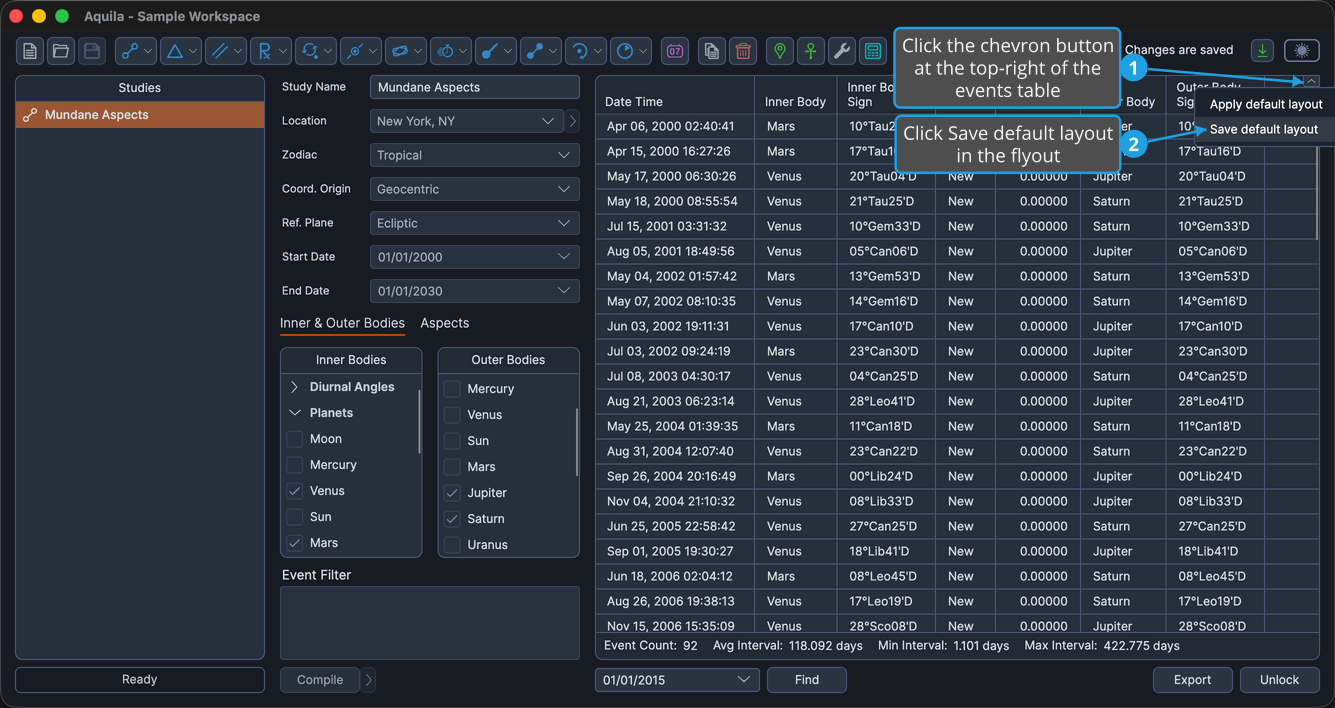Screen dimensions: 1335x708
Task: Click the copy pages toolbar icon
Action: (x=711, y=51)
